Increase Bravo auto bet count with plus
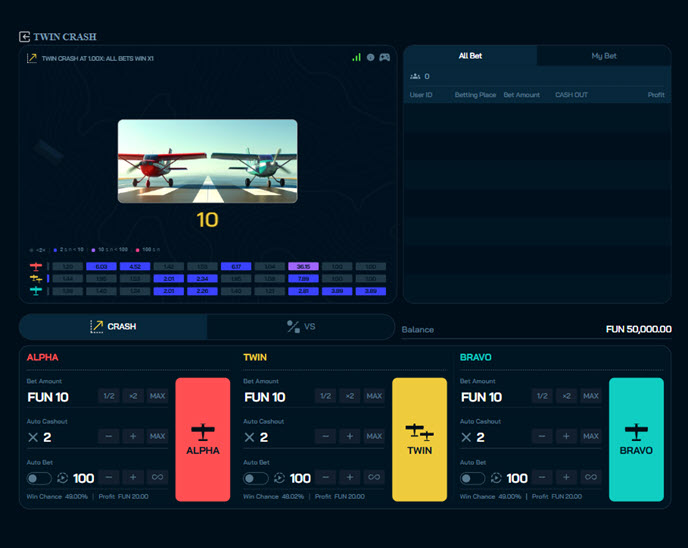The height and width of the screenshot is (548, 688). point(566,478)
